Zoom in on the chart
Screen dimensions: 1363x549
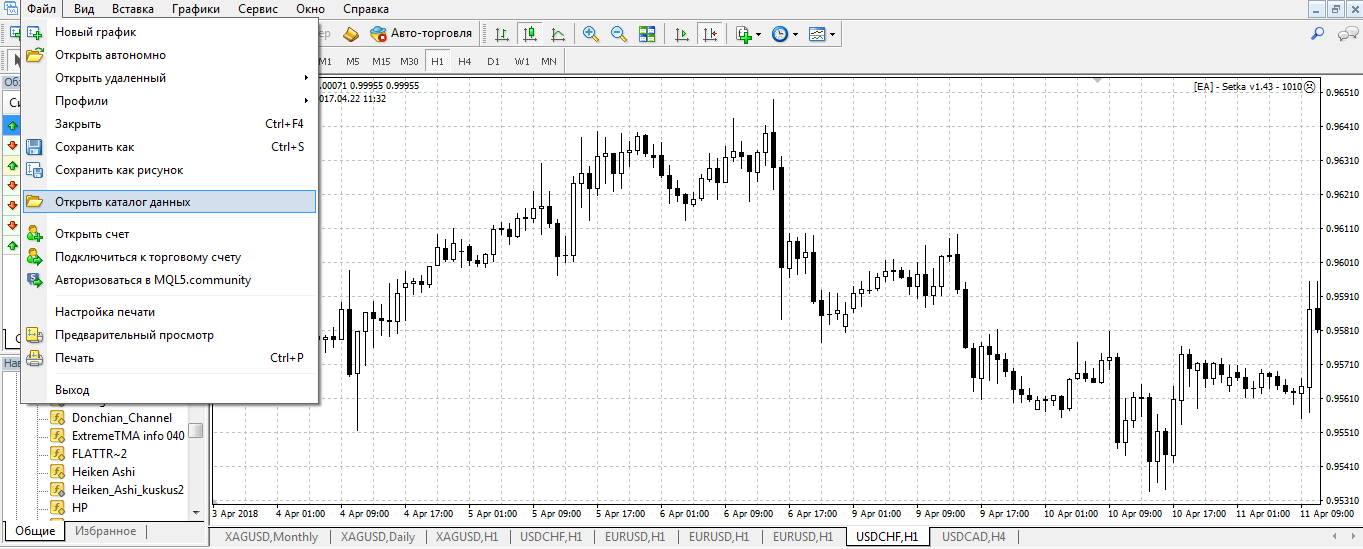click(x=591, y=34)
